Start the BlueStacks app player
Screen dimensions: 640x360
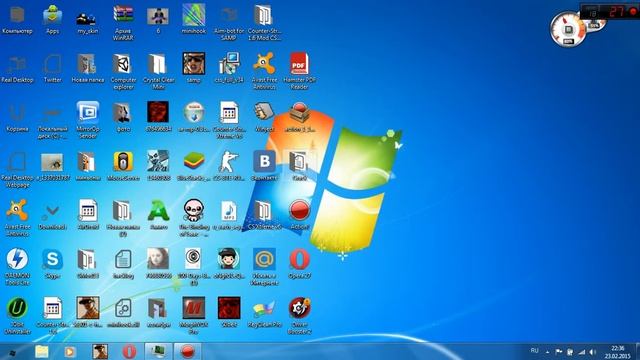pos(193,167)
